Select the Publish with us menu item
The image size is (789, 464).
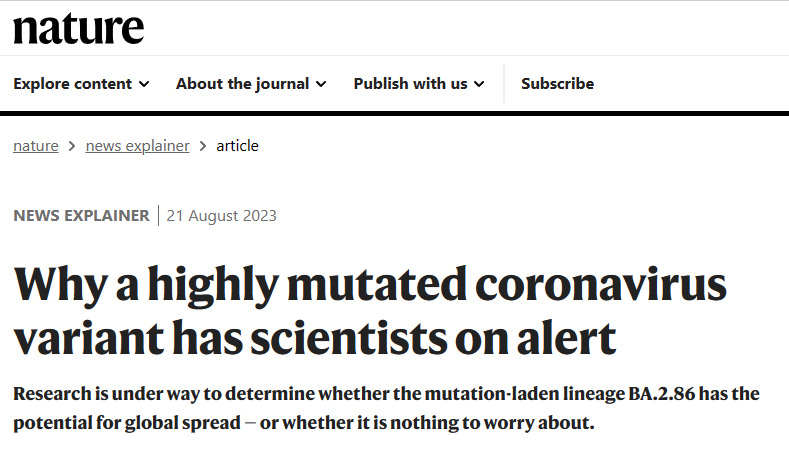point(419,84)
